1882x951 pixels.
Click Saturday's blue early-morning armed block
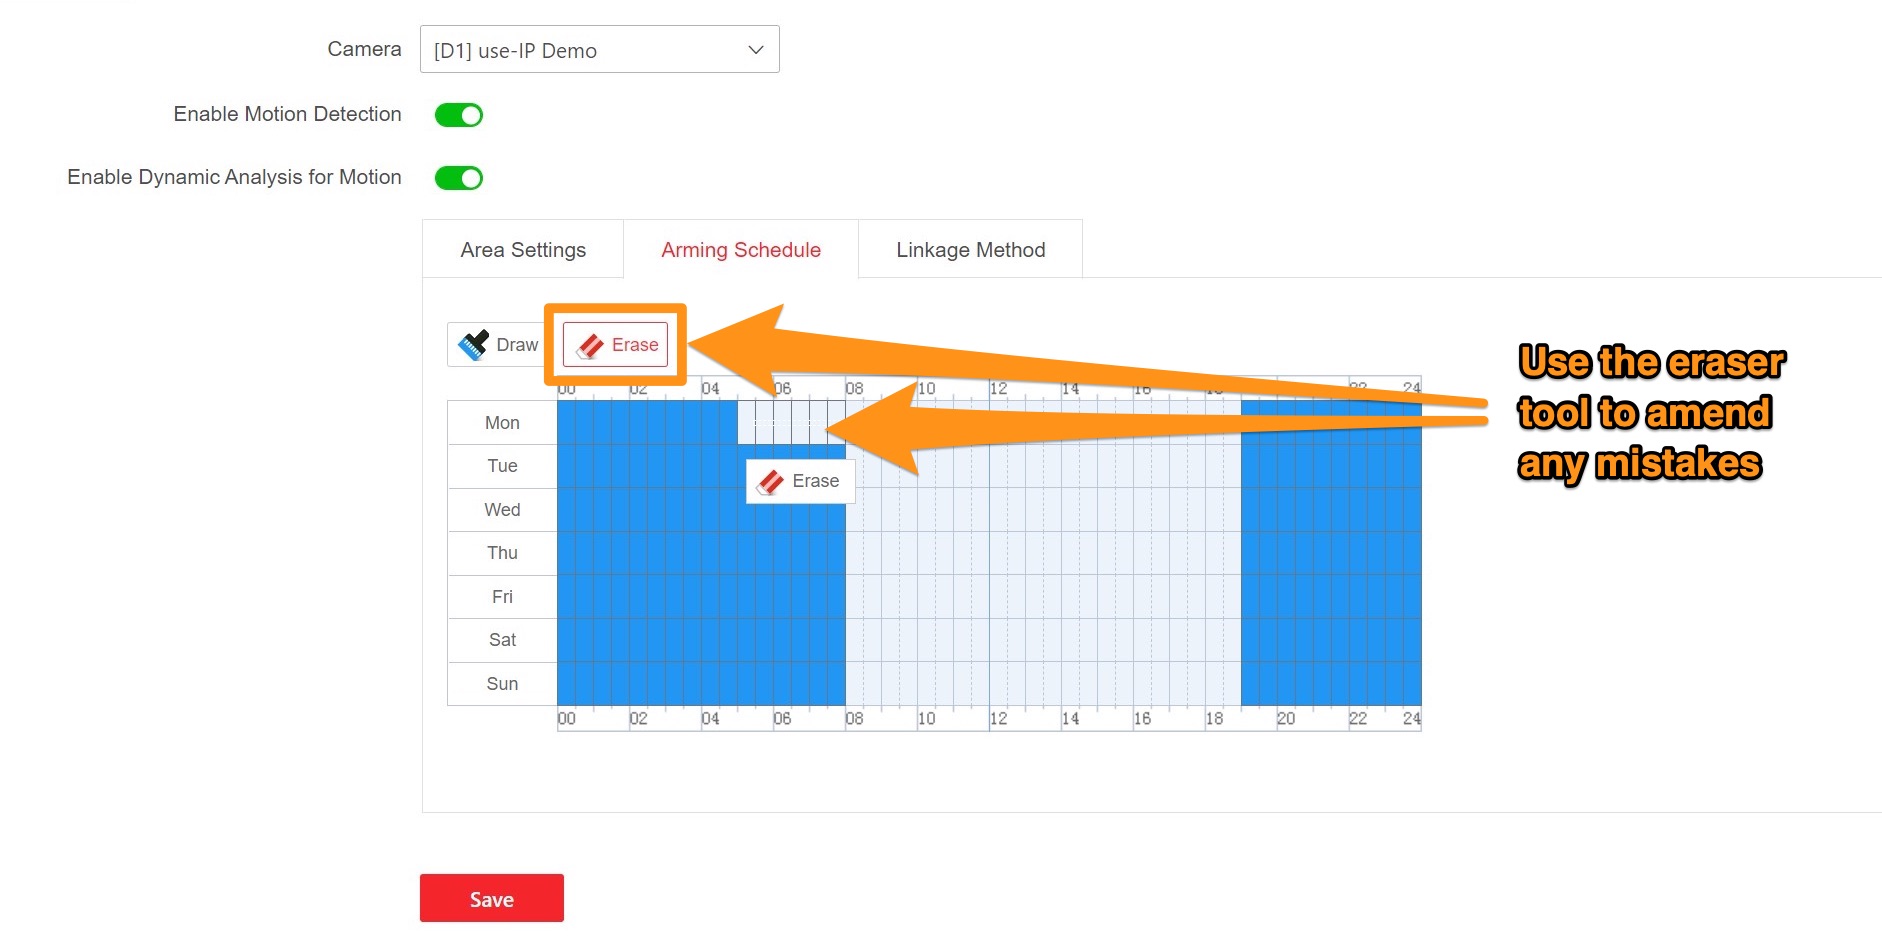tap(700, 640)
